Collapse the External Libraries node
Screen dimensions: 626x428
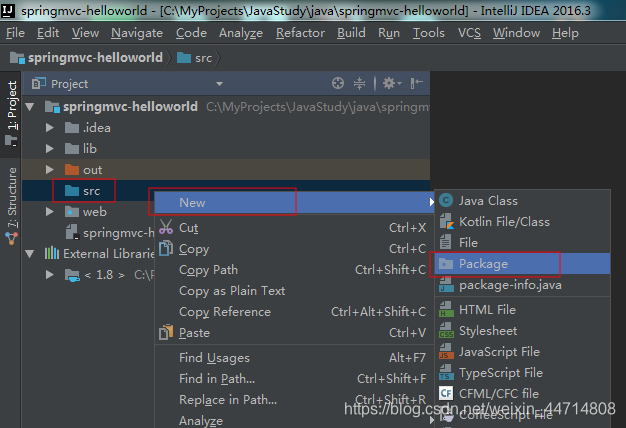click(30, 254)
